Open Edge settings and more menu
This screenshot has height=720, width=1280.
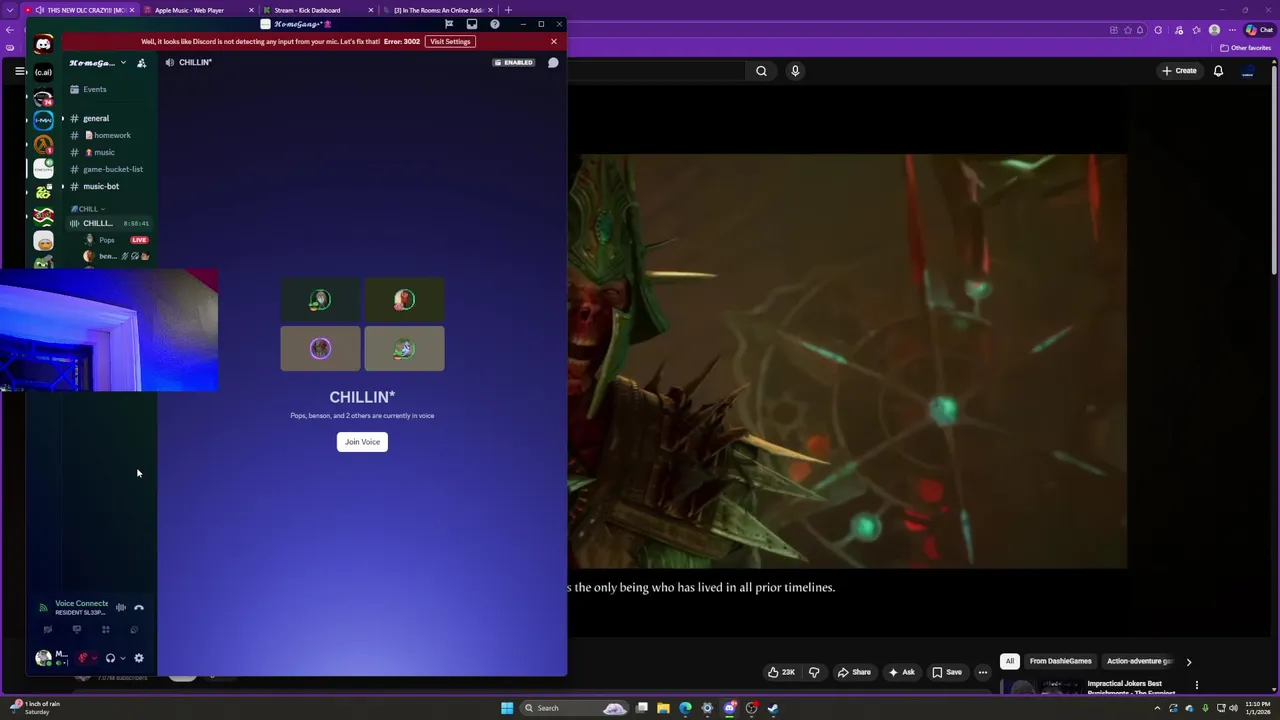coord(1232,30)
